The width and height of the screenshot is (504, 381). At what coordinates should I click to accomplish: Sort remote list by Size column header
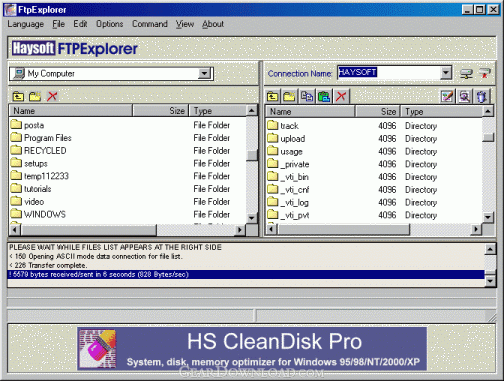[378, 111]
